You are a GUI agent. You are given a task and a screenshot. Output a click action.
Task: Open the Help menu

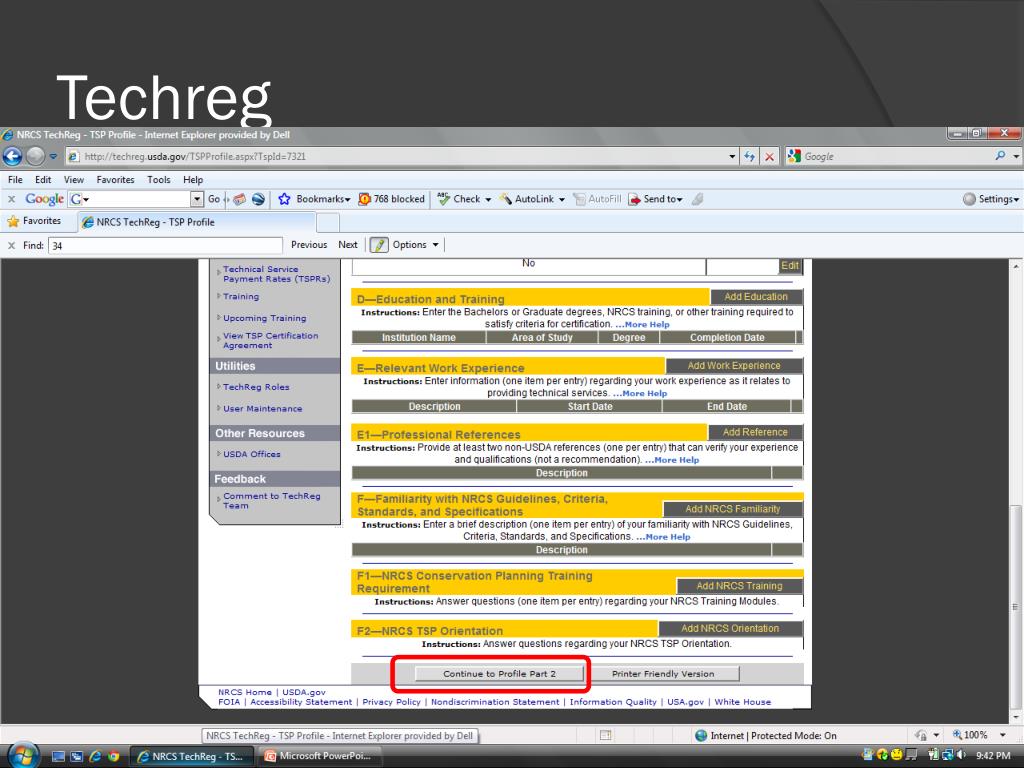(193, 180)
